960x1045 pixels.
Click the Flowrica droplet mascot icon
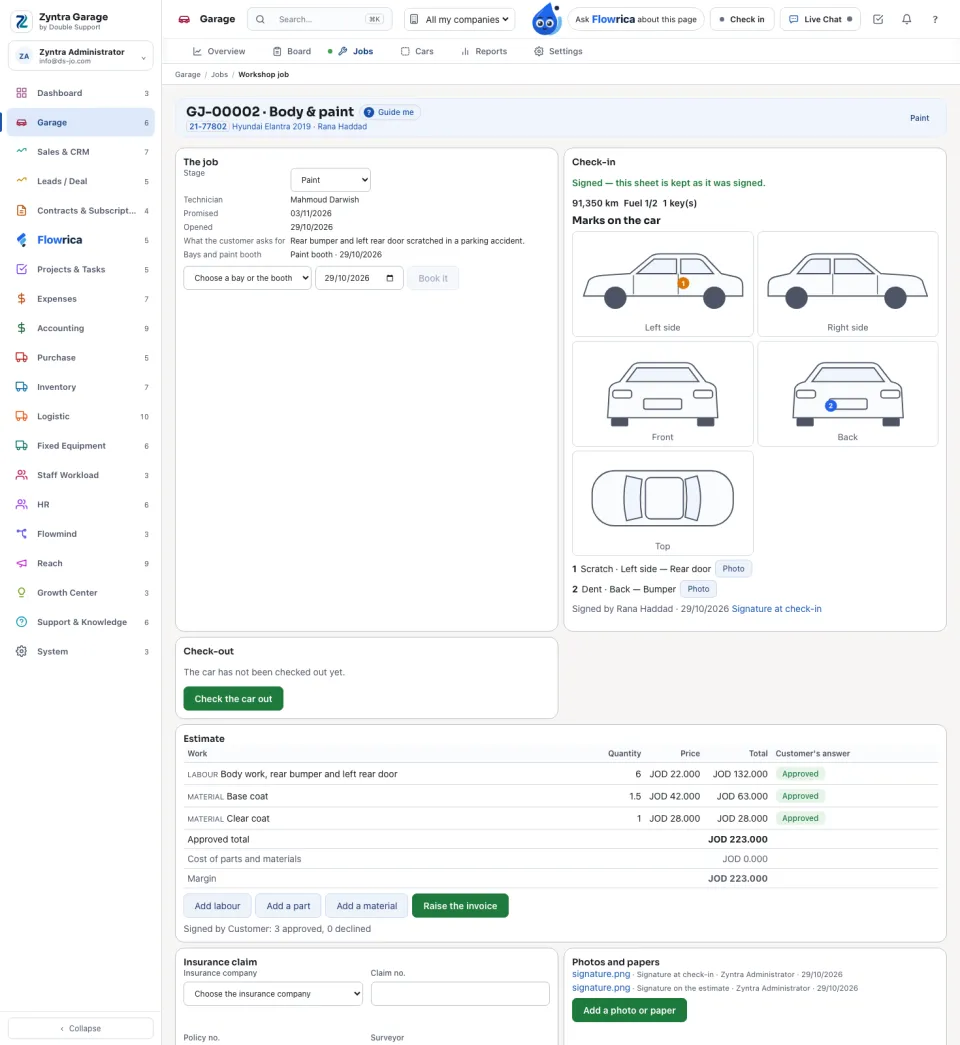pyautogui.click(x=546, y=19)
